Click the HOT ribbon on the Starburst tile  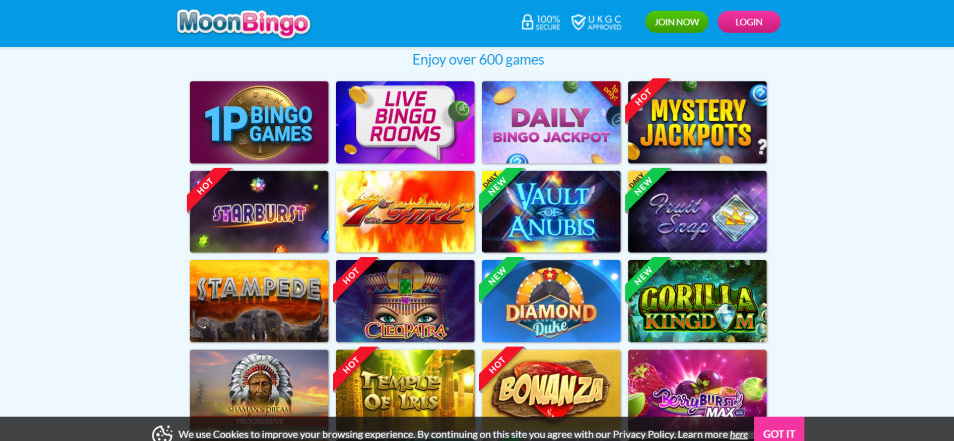207,187
